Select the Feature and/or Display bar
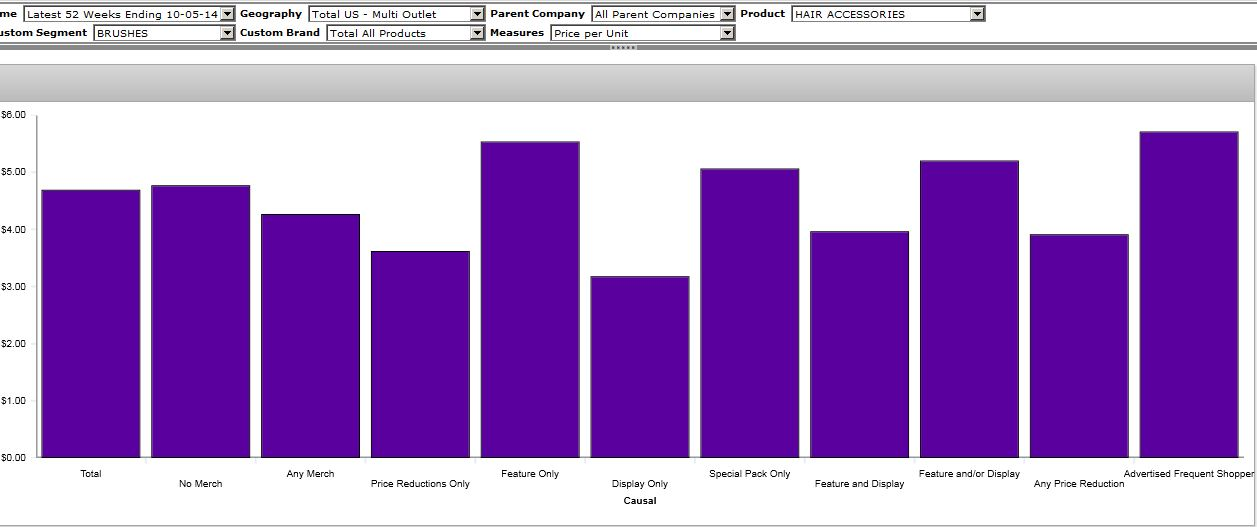Screen dimensions: 1257x527 [969, 309]
